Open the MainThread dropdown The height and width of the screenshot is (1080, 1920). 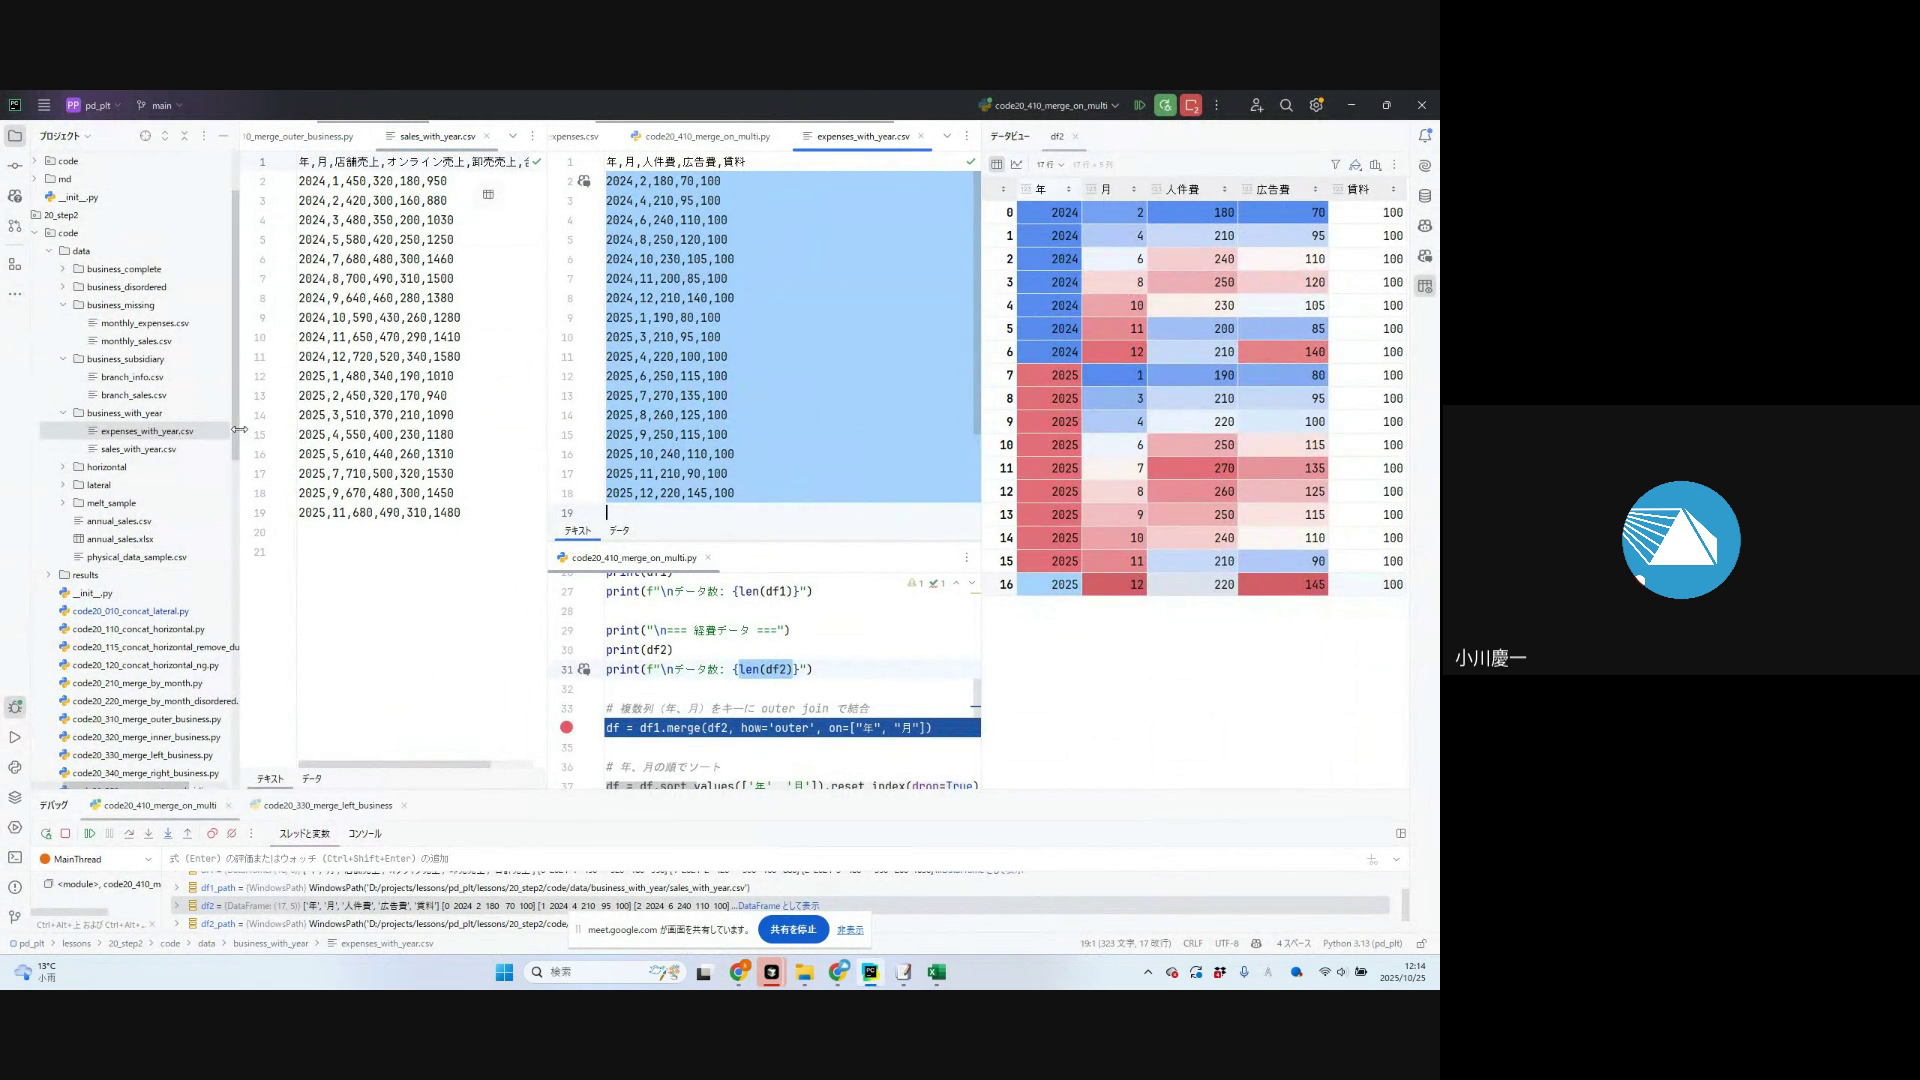click(148, 859)
